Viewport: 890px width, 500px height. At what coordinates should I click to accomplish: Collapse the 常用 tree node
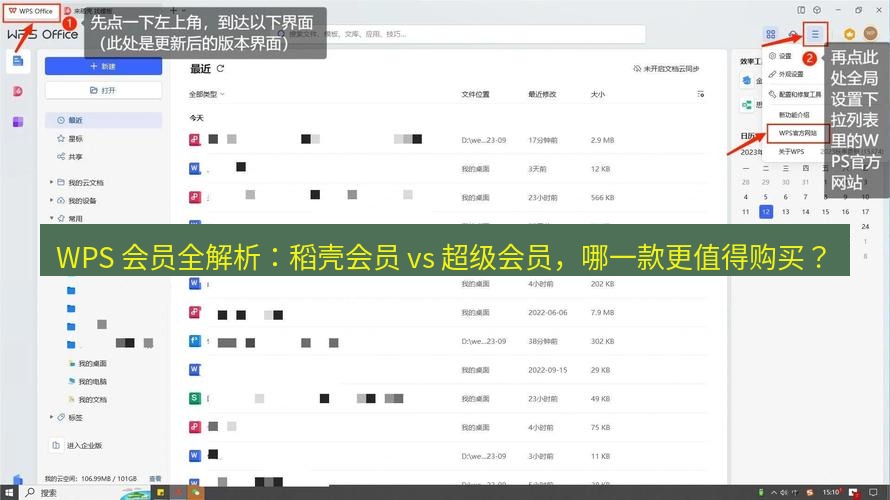pyautogui.click(x=51, y=218)
